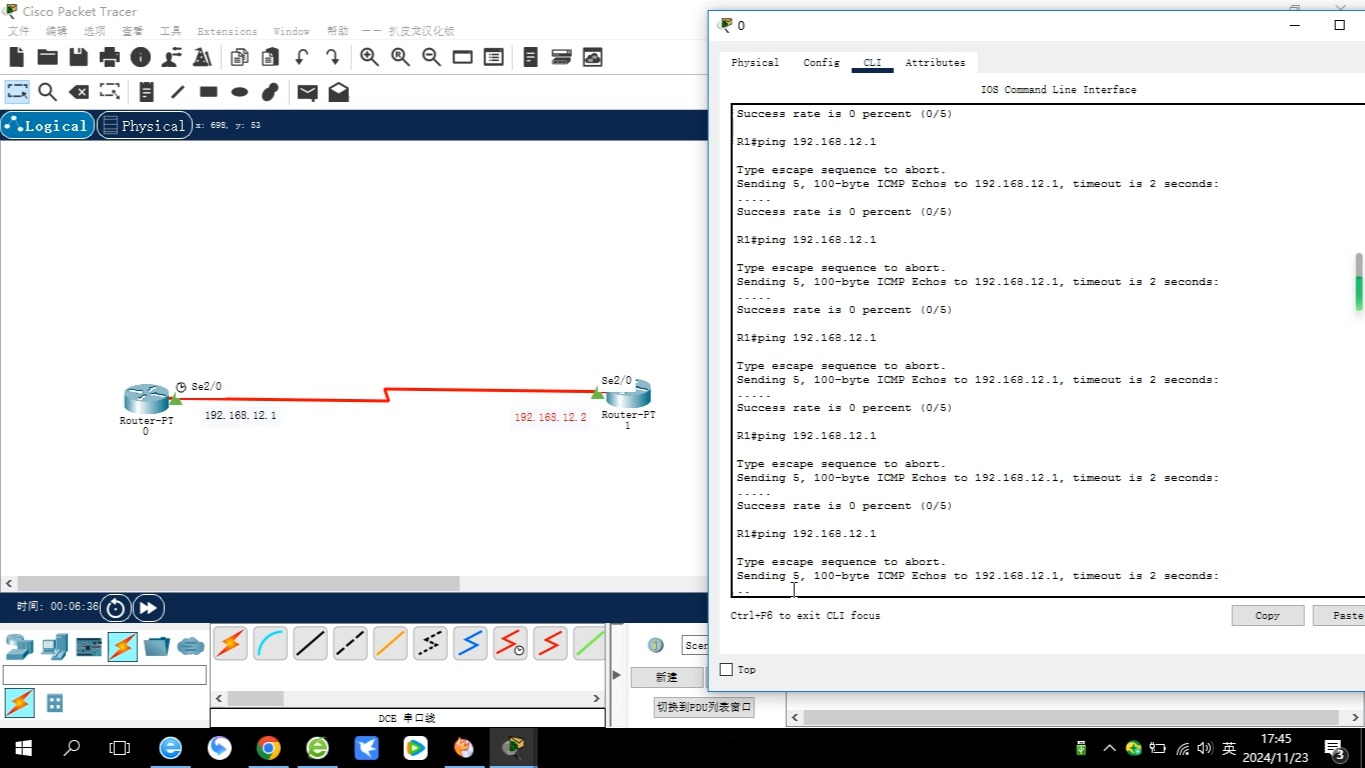This screenshot has height=768, width=1365.
Task: Pick the Draw Rectangle tool
Action: click(208, 92)
